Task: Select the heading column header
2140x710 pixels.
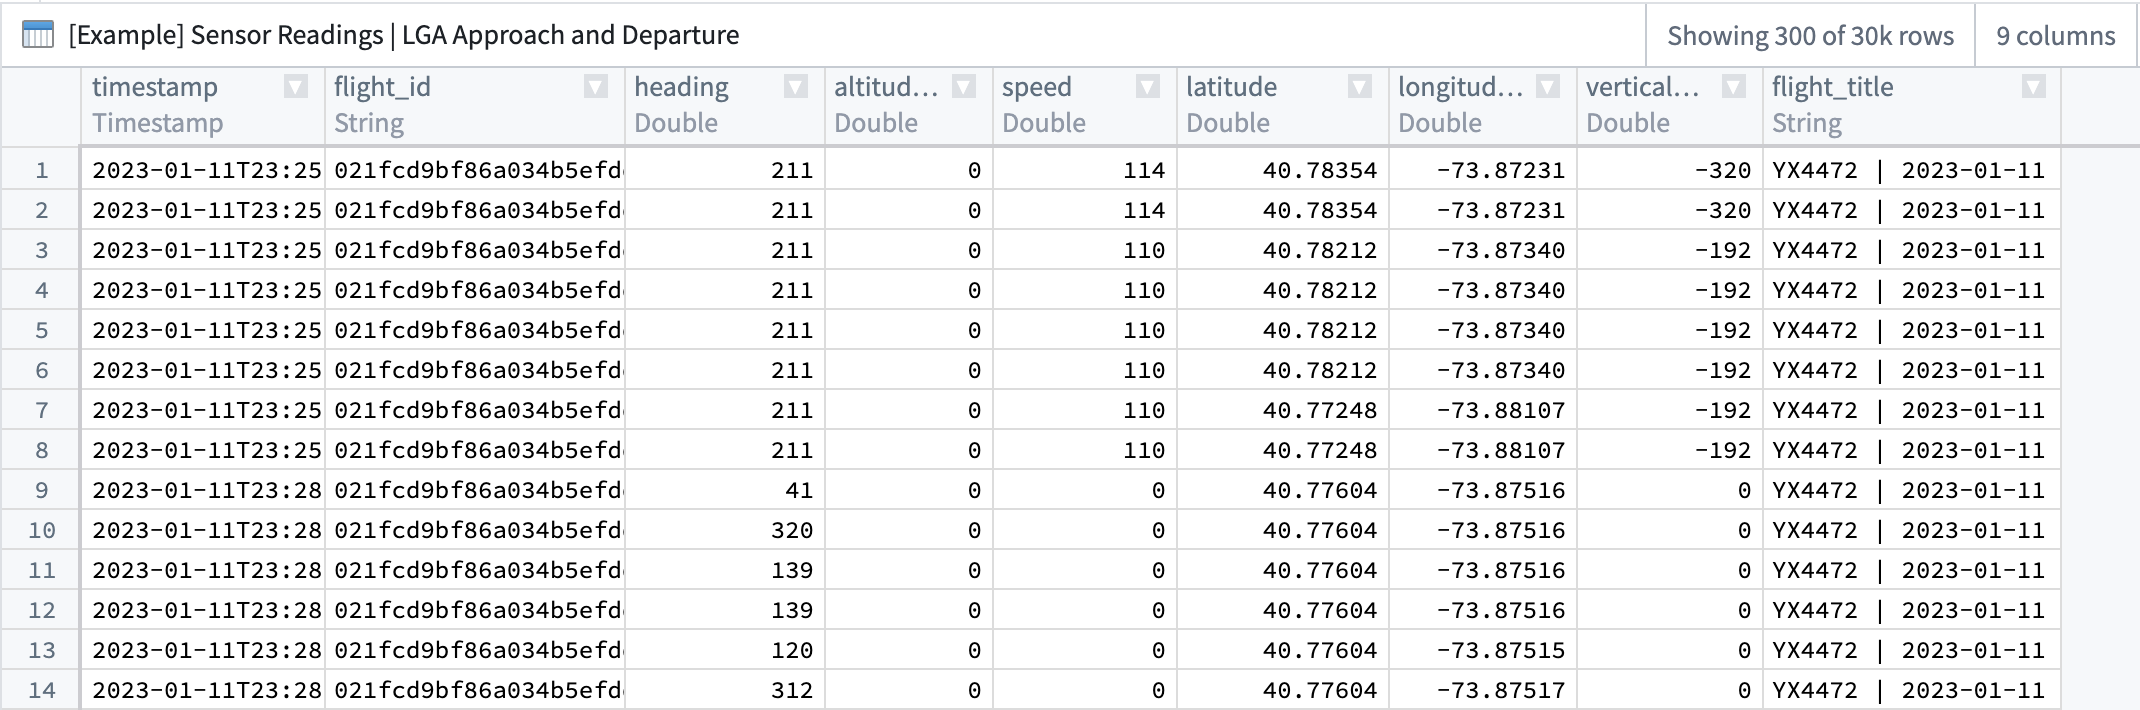Action: (725, 105)
